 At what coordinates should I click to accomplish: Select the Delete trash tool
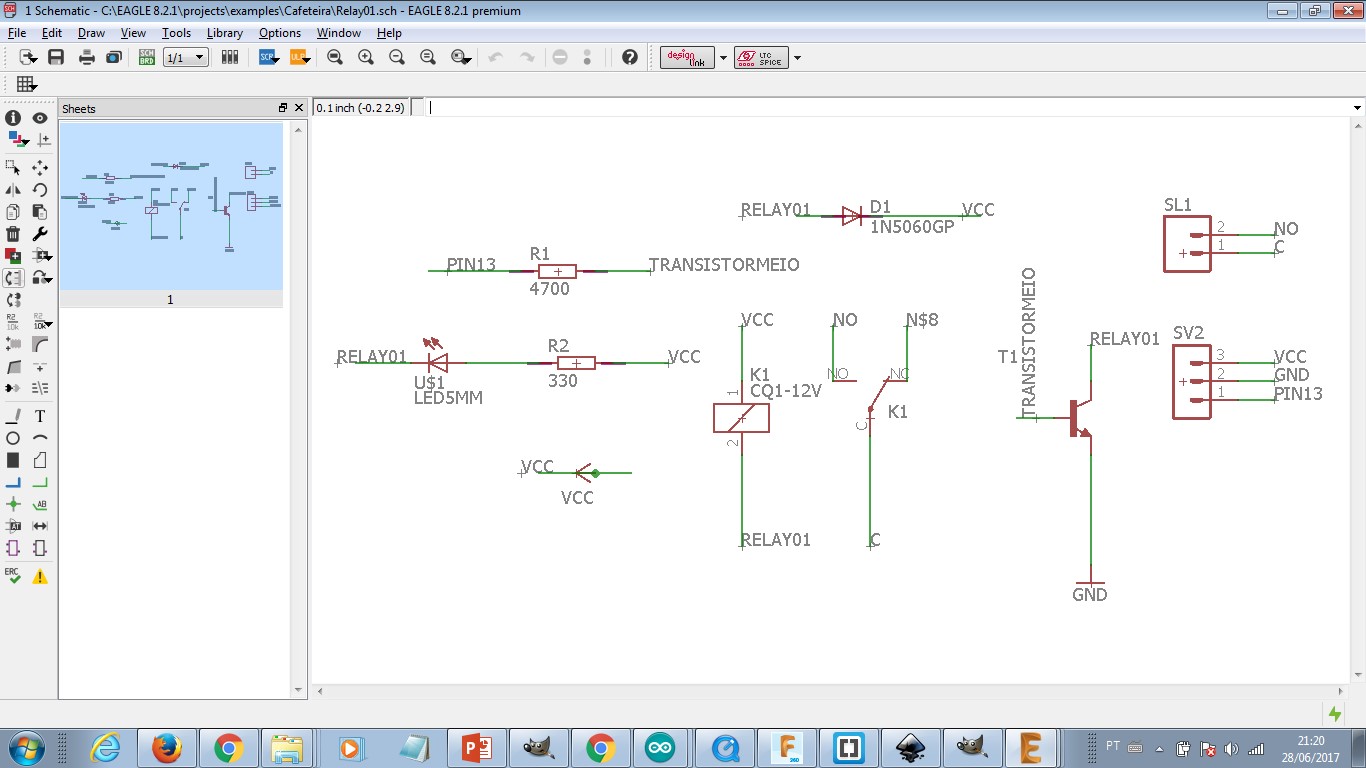click(13, 233)
